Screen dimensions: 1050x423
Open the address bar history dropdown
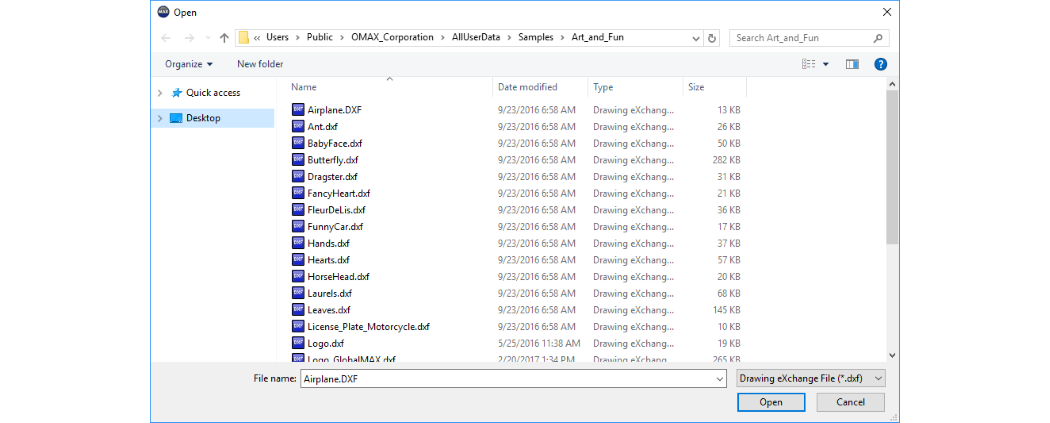(697, 38)
